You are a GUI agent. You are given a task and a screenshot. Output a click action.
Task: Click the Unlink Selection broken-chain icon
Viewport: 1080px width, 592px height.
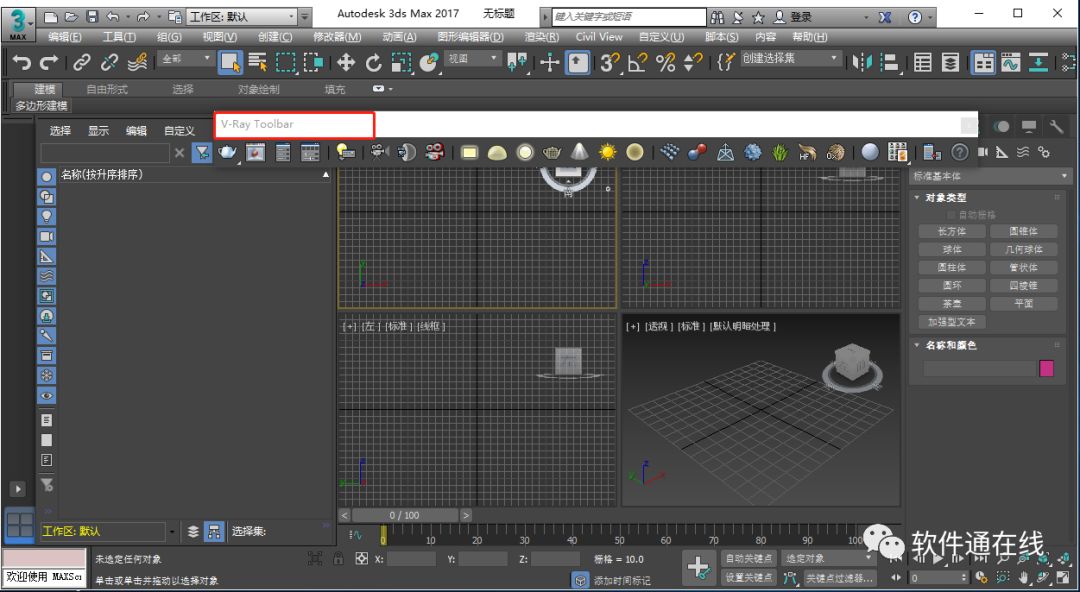(109, 63)
